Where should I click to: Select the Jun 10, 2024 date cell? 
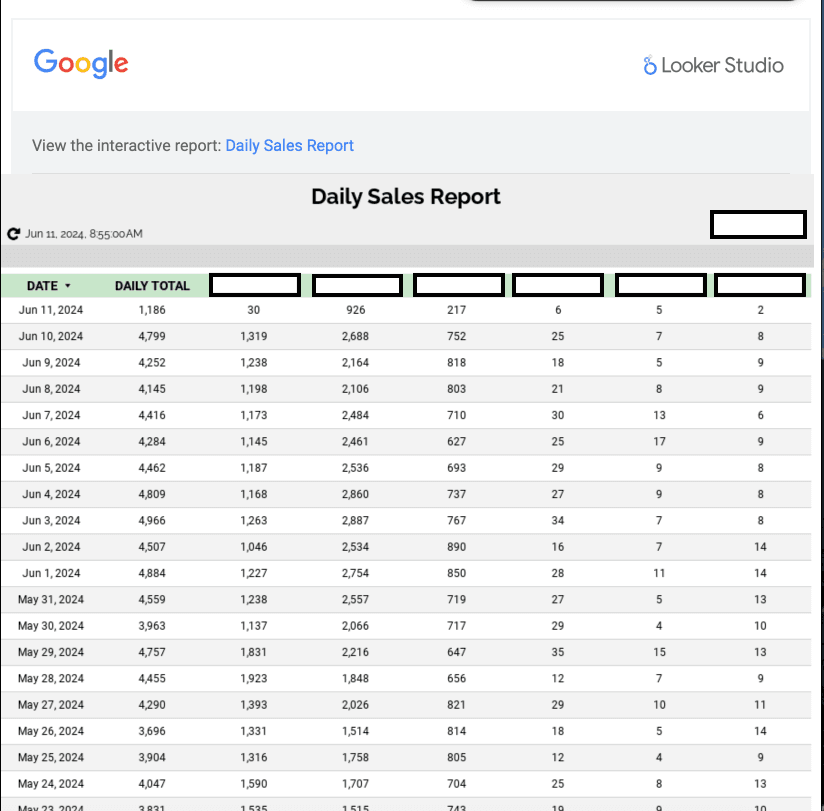pos(51,336)
